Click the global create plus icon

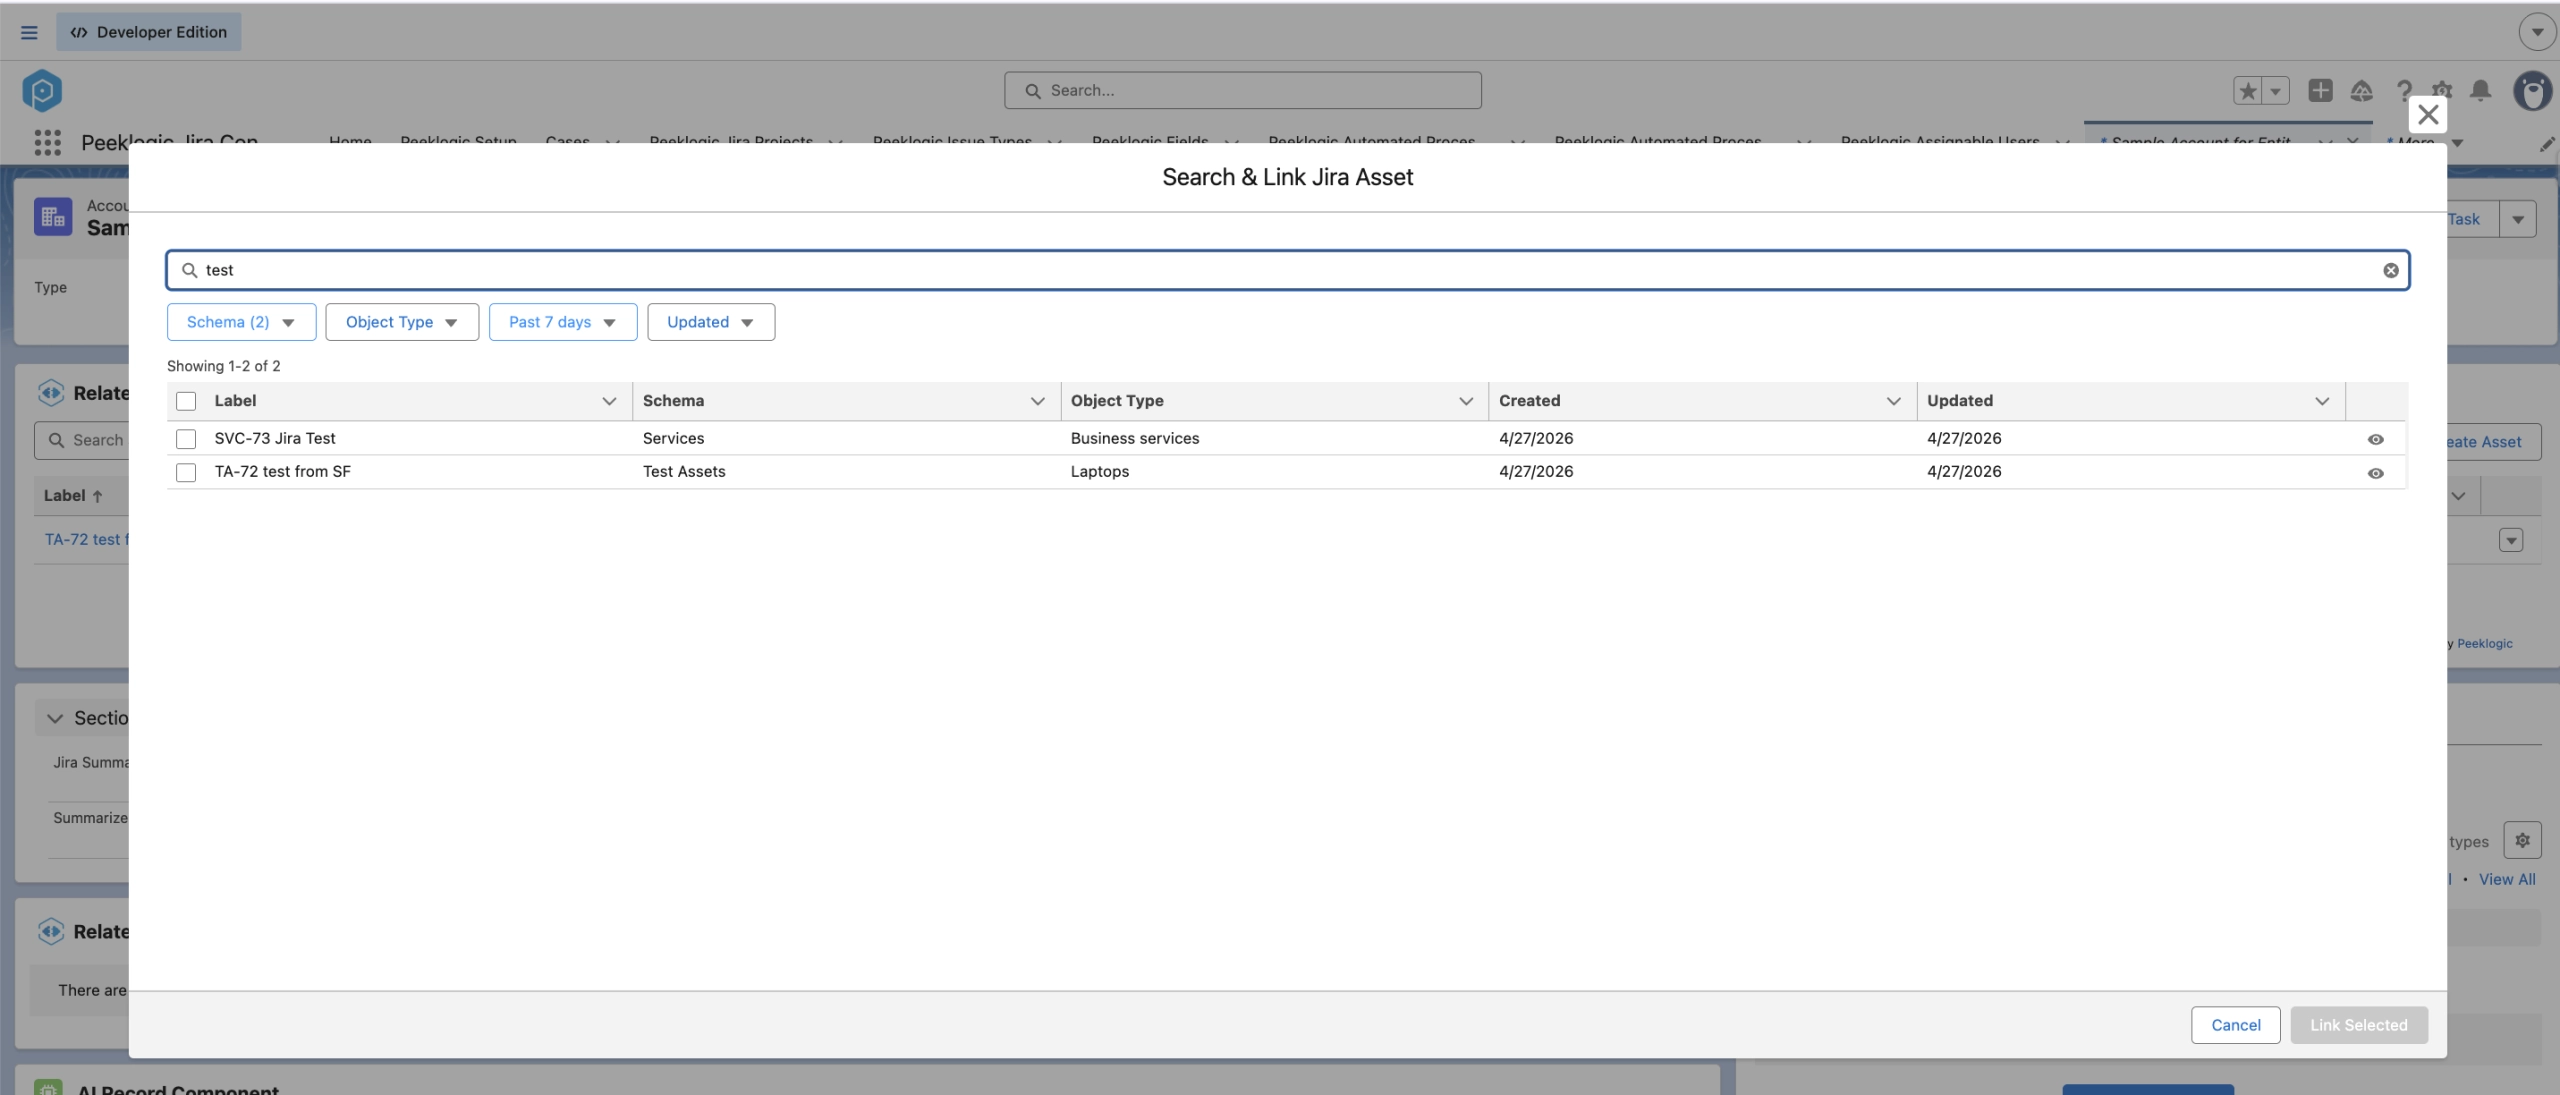(x=2320, y=90)
